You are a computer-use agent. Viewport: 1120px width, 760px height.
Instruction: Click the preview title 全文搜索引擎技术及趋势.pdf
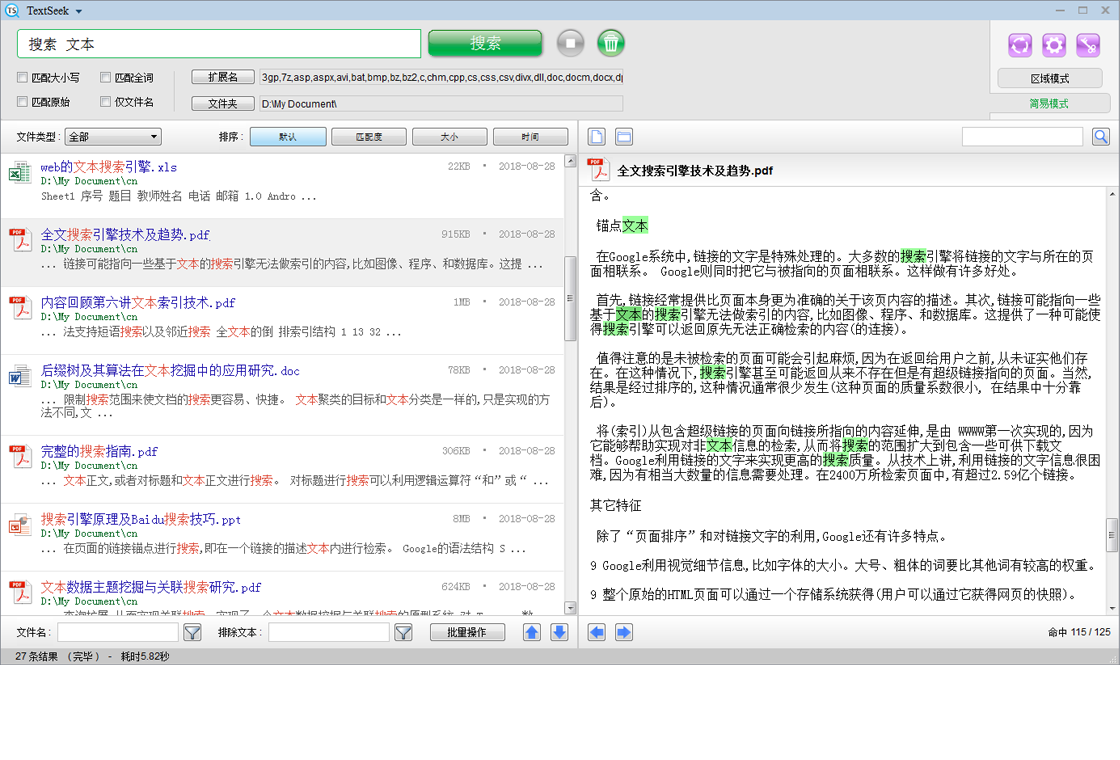[x=695, y=170]
